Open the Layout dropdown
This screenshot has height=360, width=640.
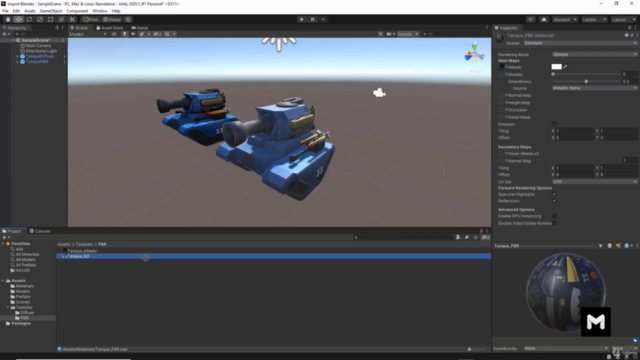point(623,20)
